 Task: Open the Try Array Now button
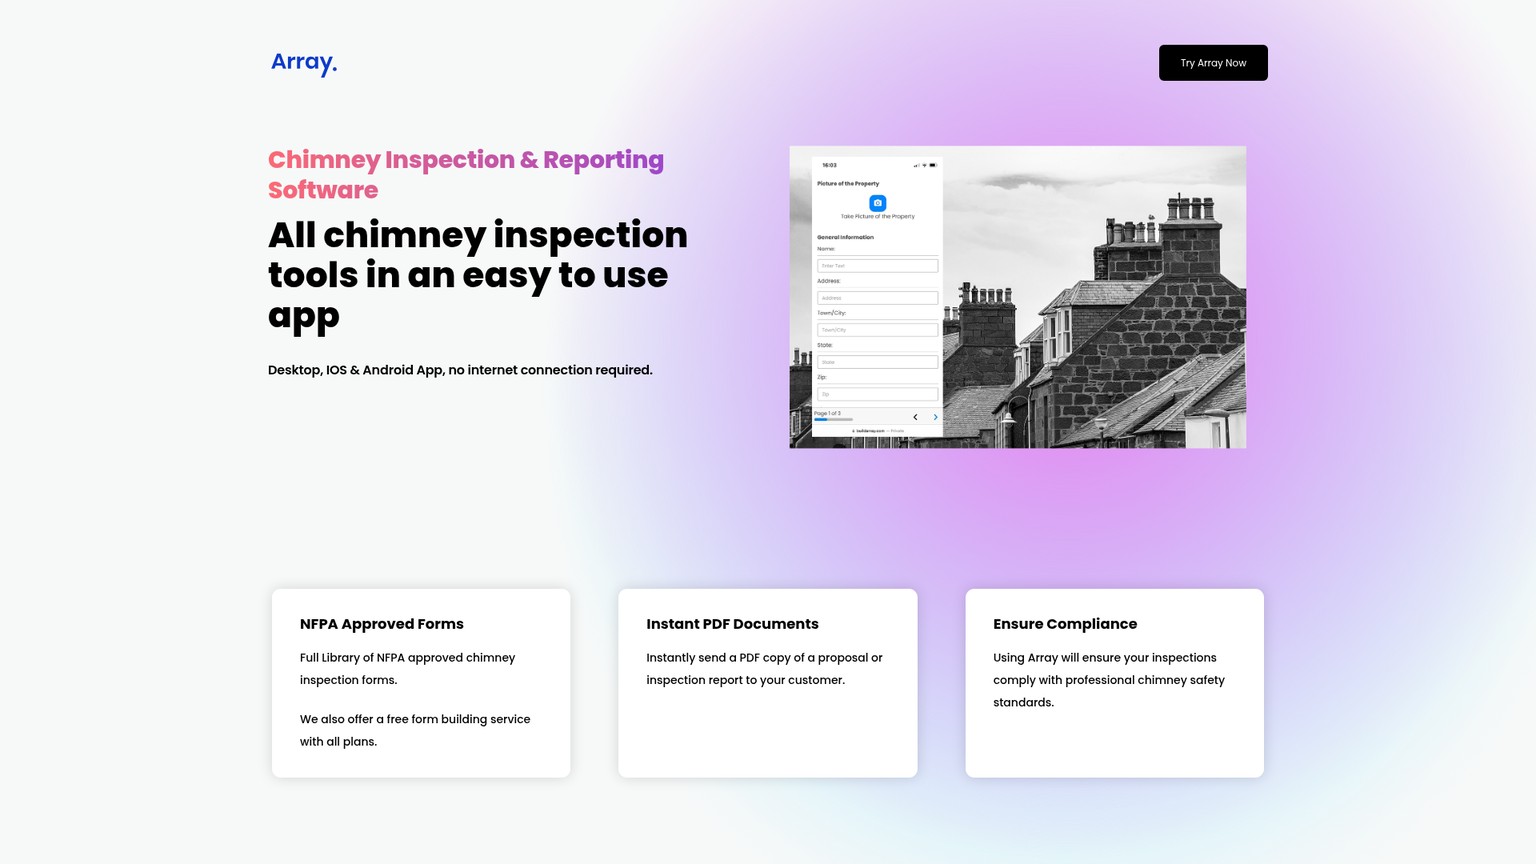click(1213, 63)
